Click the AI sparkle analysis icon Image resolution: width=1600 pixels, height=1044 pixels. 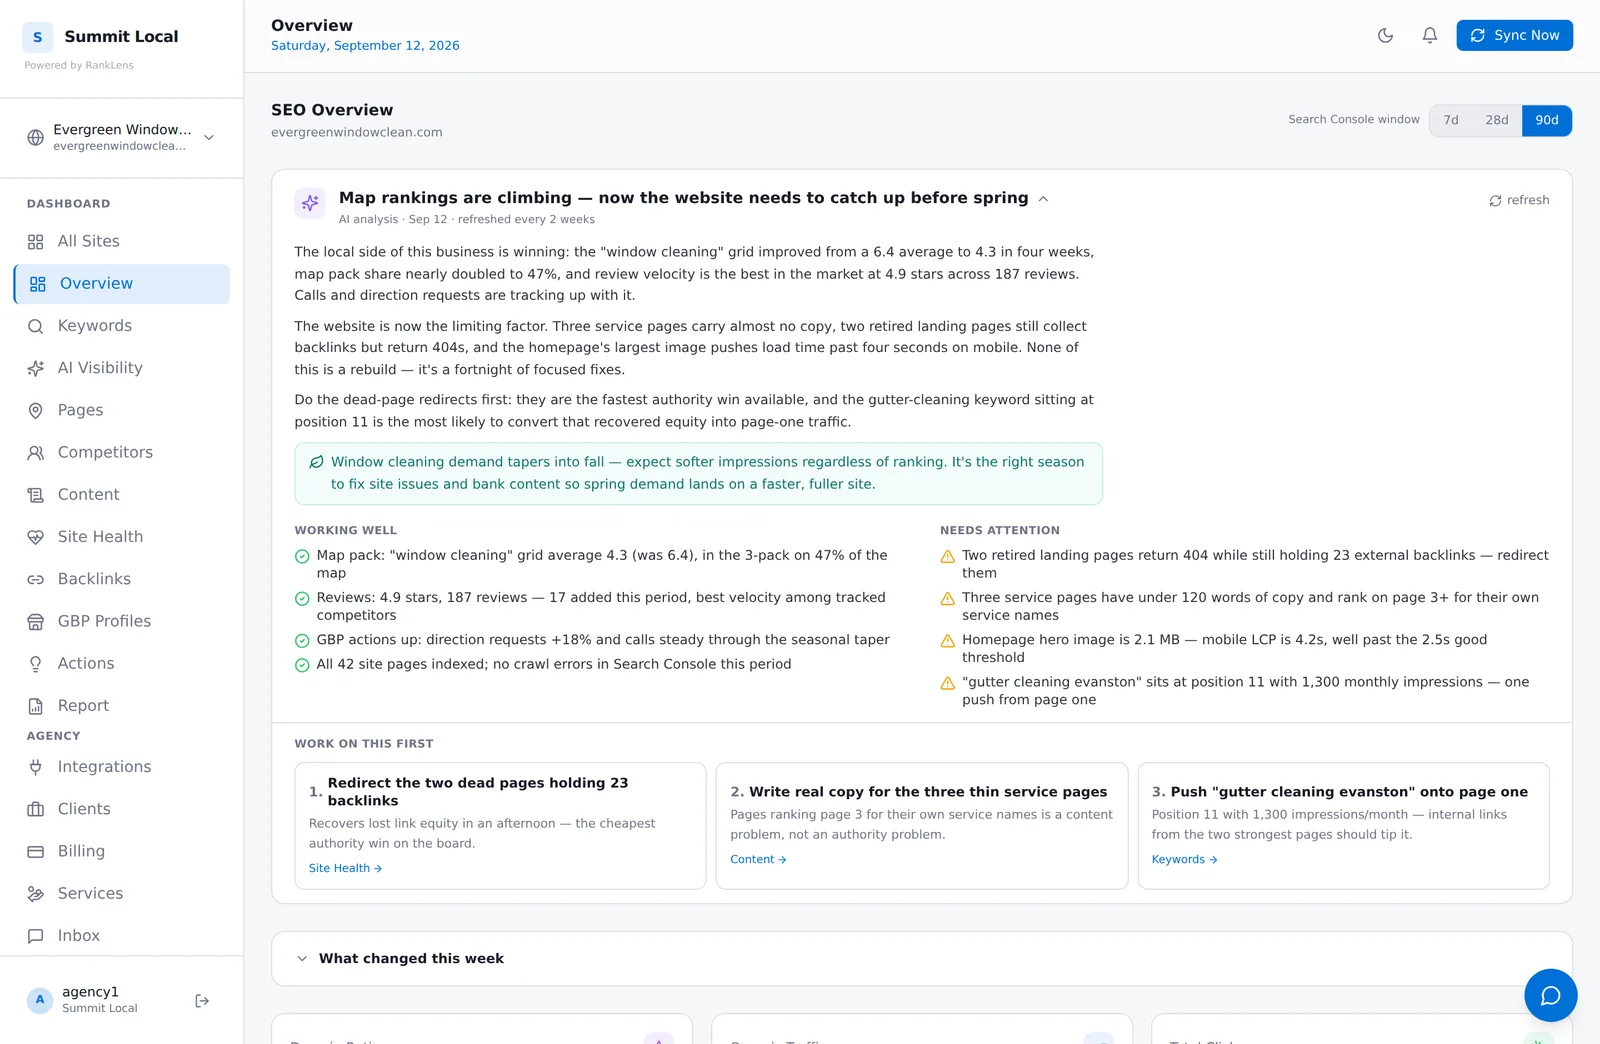pos(310,203)
